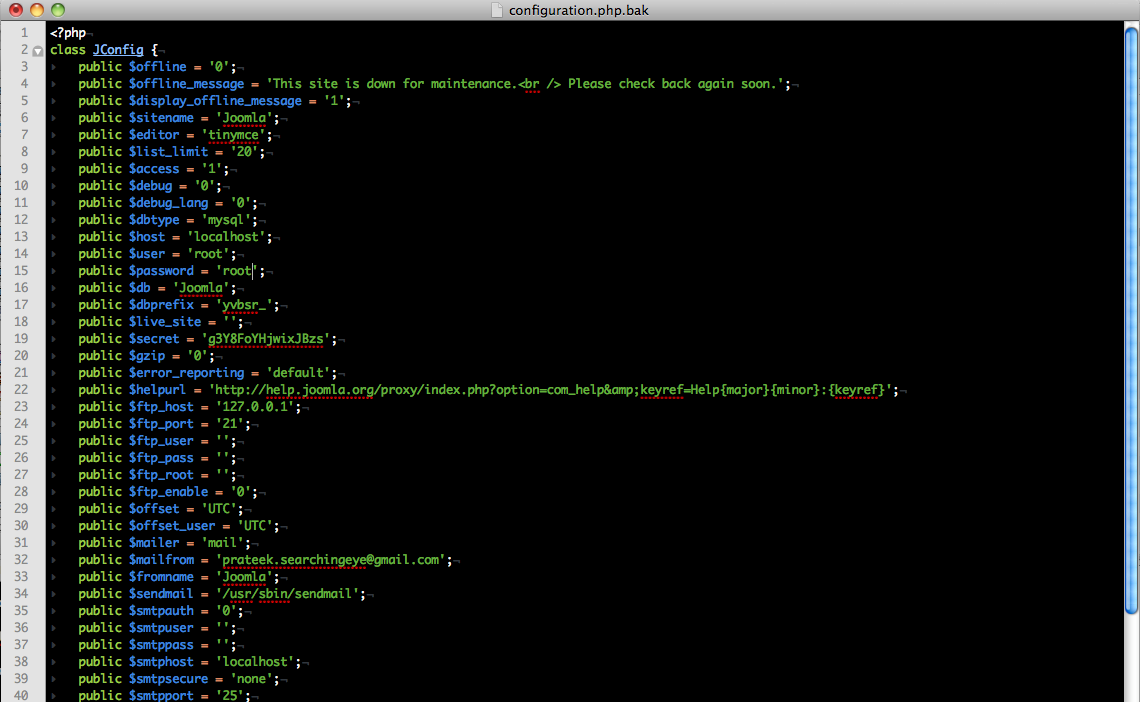Click the $db variable on line 16
Image resolution: width=1140 pixels, height=702 pixels.
[x=140, y=288]
